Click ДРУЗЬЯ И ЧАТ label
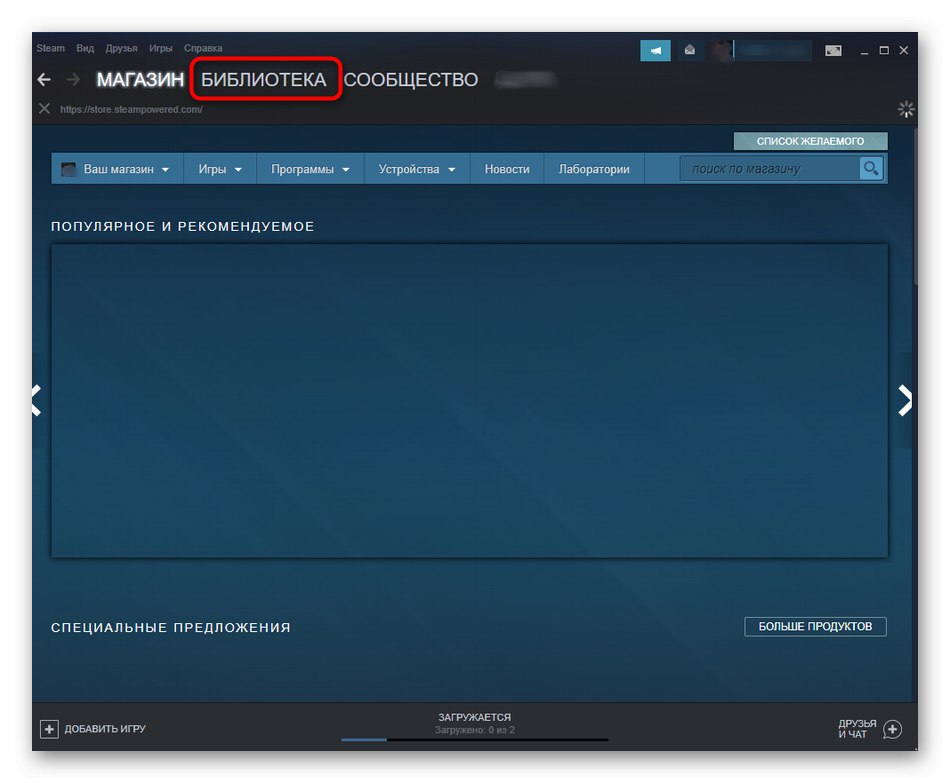Screen dimensions: 950x783 857,728
